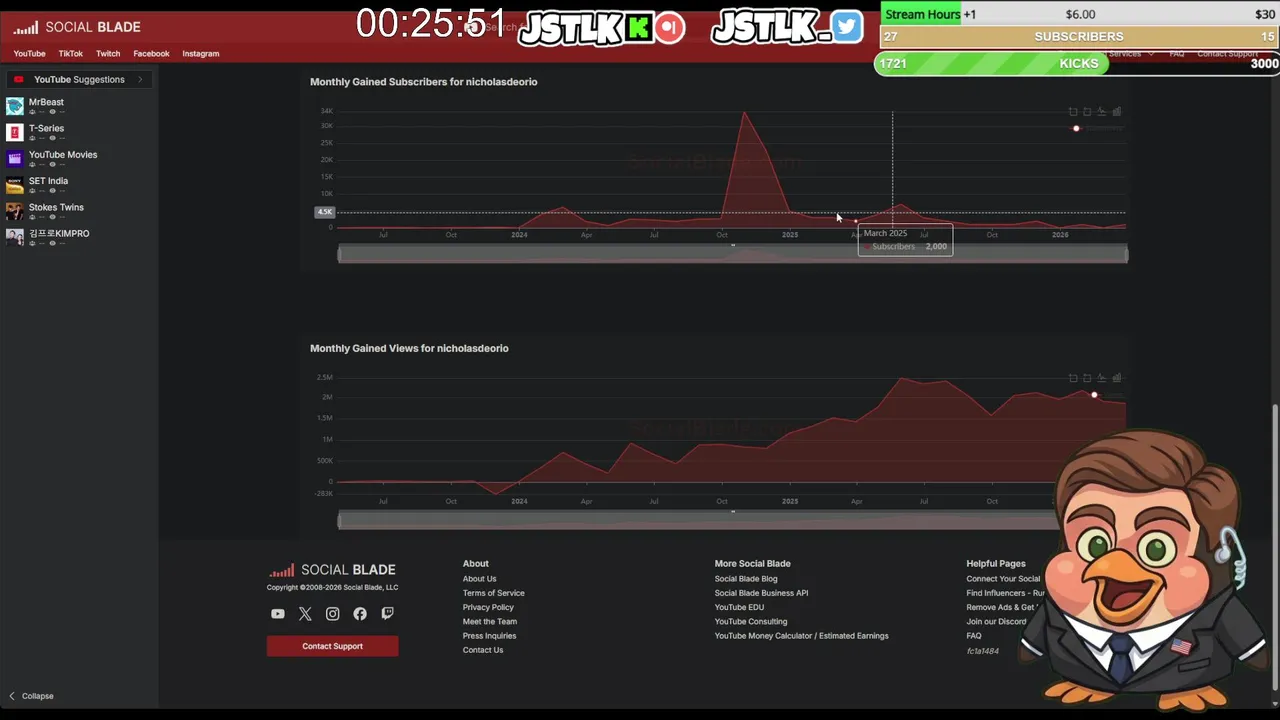Click zoom reset icon on subscribers chart

1087,112
